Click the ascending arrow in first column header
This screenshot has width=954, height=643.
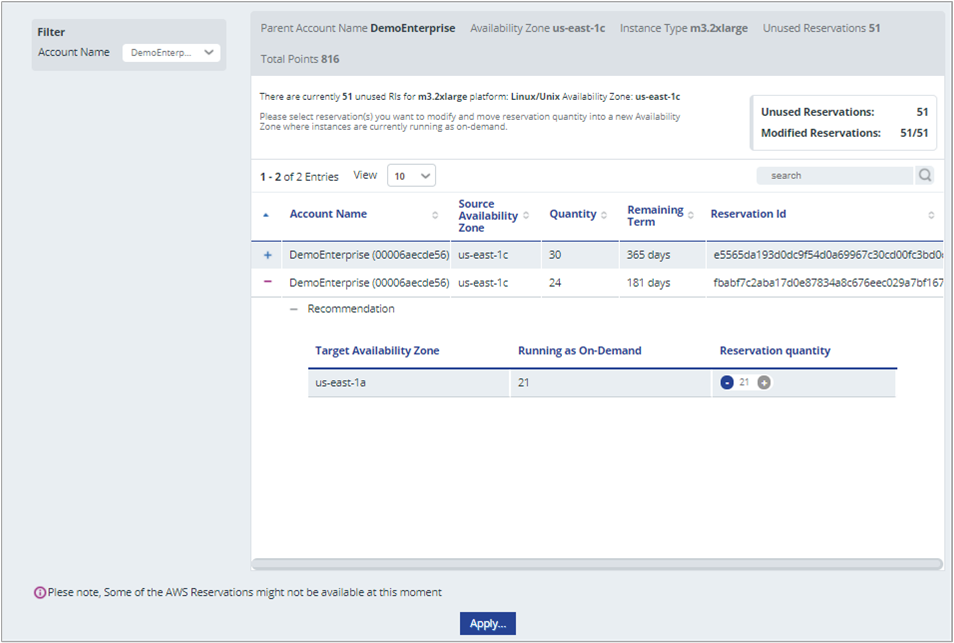[266, 215]
